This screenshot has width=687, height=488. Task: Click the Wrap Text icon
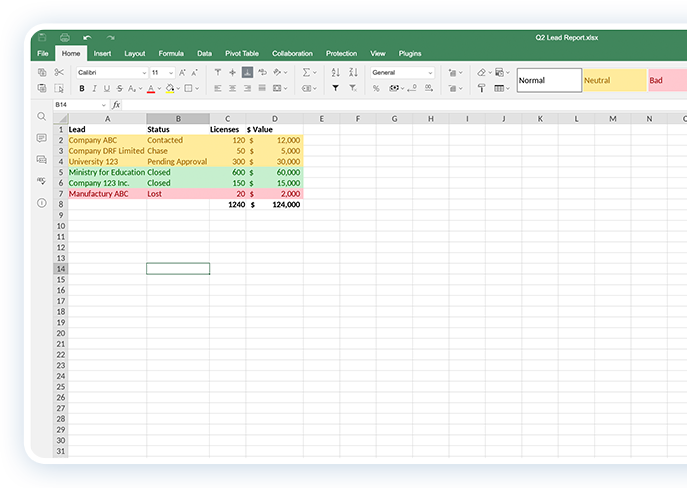pyautogui.click(x=262, y=72)
